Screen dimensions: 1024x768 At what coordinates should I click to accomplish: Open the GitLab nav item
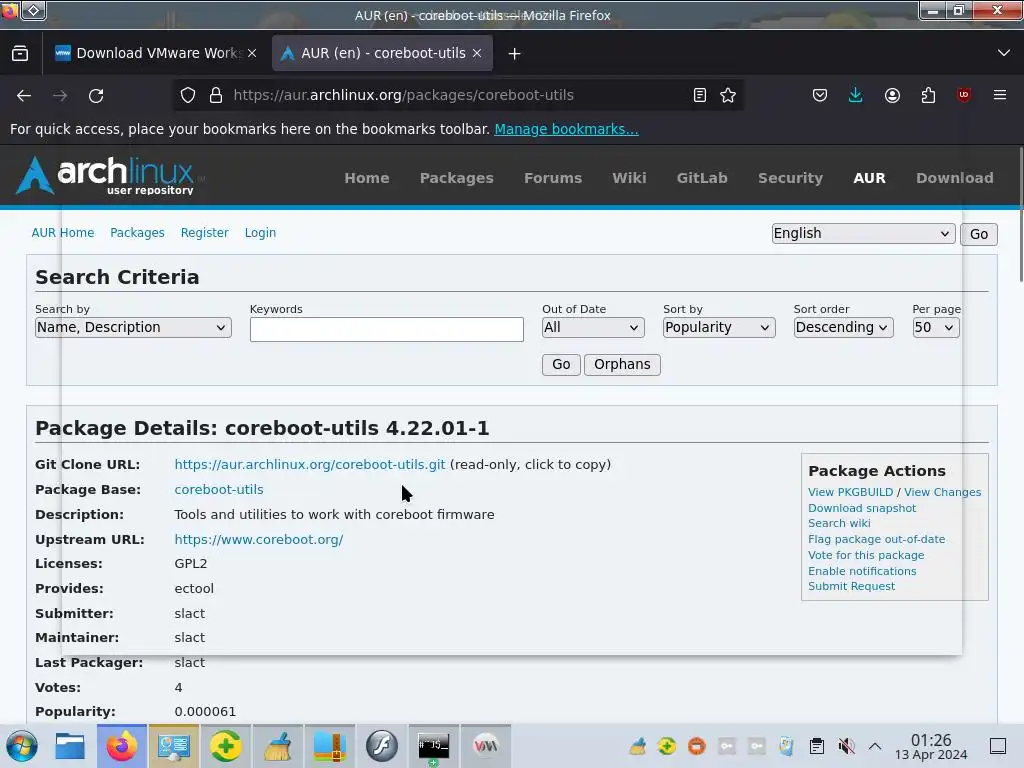point(702,178)
